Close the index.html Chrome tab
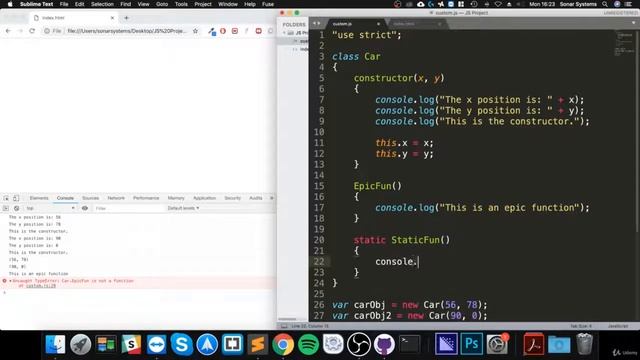 112,18
